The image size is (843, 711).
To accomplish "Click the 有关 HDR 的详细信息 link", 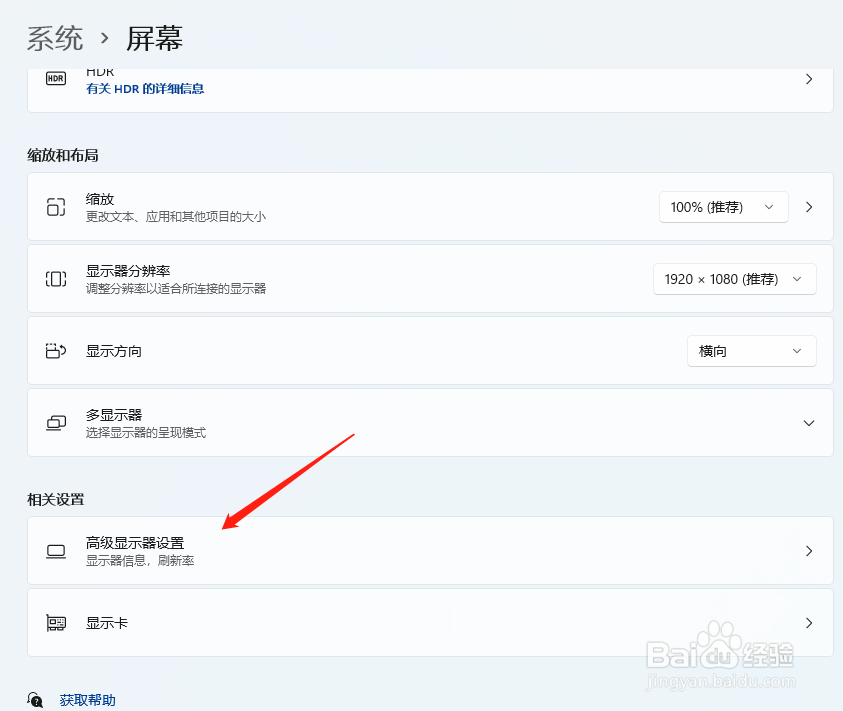I will pos(143,89).
